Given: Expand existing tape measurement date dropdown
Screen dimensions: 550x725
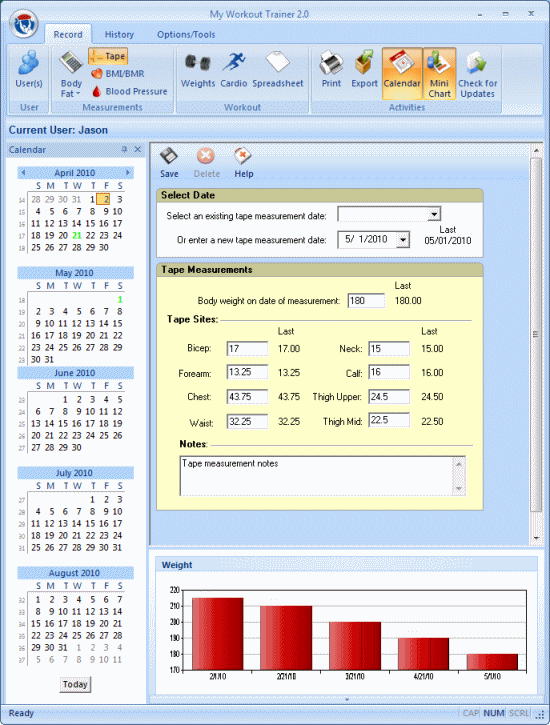Looking at the screenshot, I should (434, 214).
